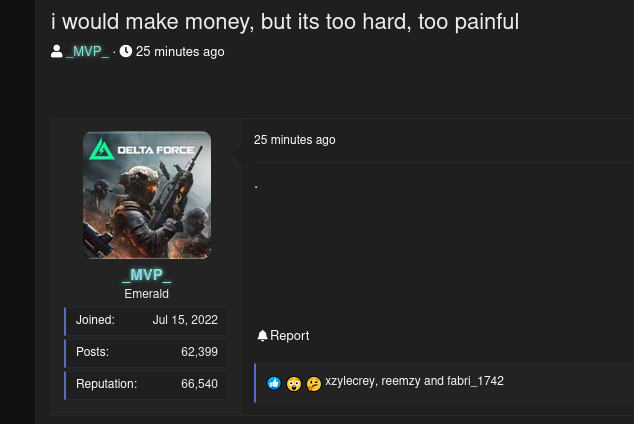Click the Report link
634x424 pixels.
click(x=290, y=335)
